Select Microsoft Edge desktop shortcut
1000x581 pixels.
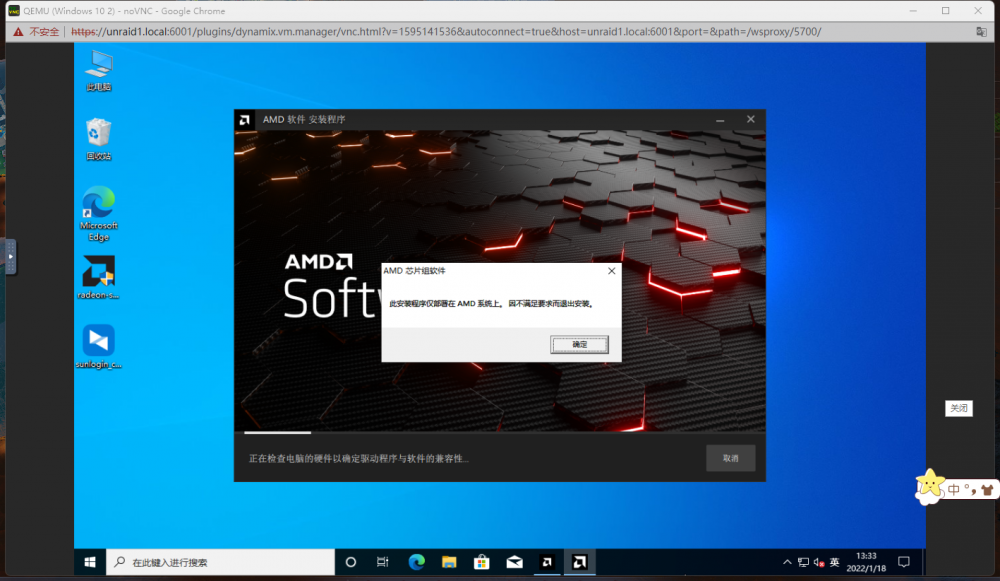tap(99, 214)
